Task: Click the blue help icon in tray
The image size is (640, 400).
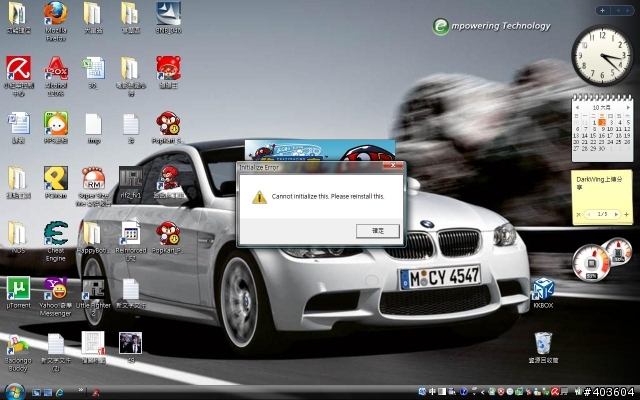Action: pos(463,392)
